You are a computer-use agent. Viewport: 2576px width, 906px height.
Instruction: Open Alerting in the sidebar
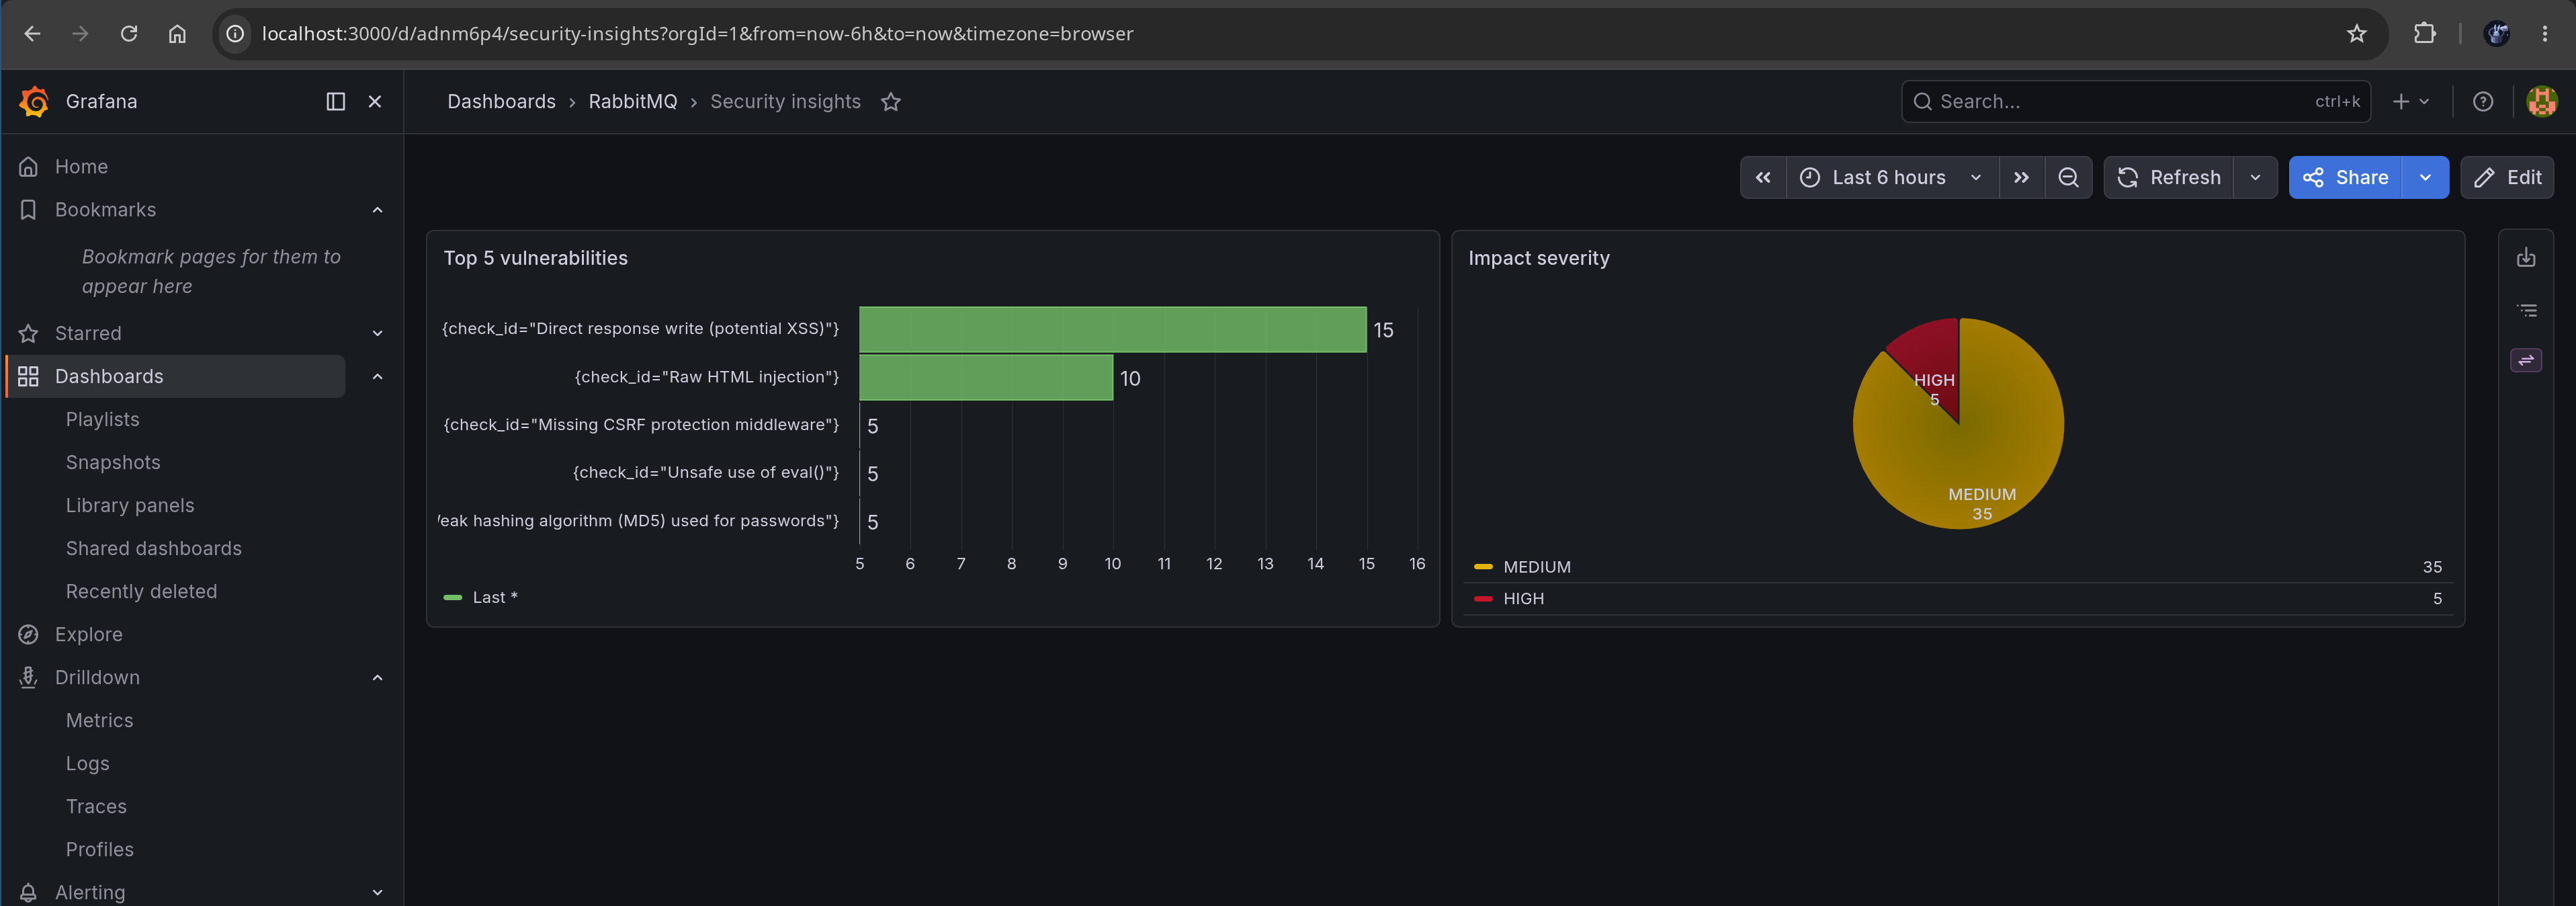point(90,892)
